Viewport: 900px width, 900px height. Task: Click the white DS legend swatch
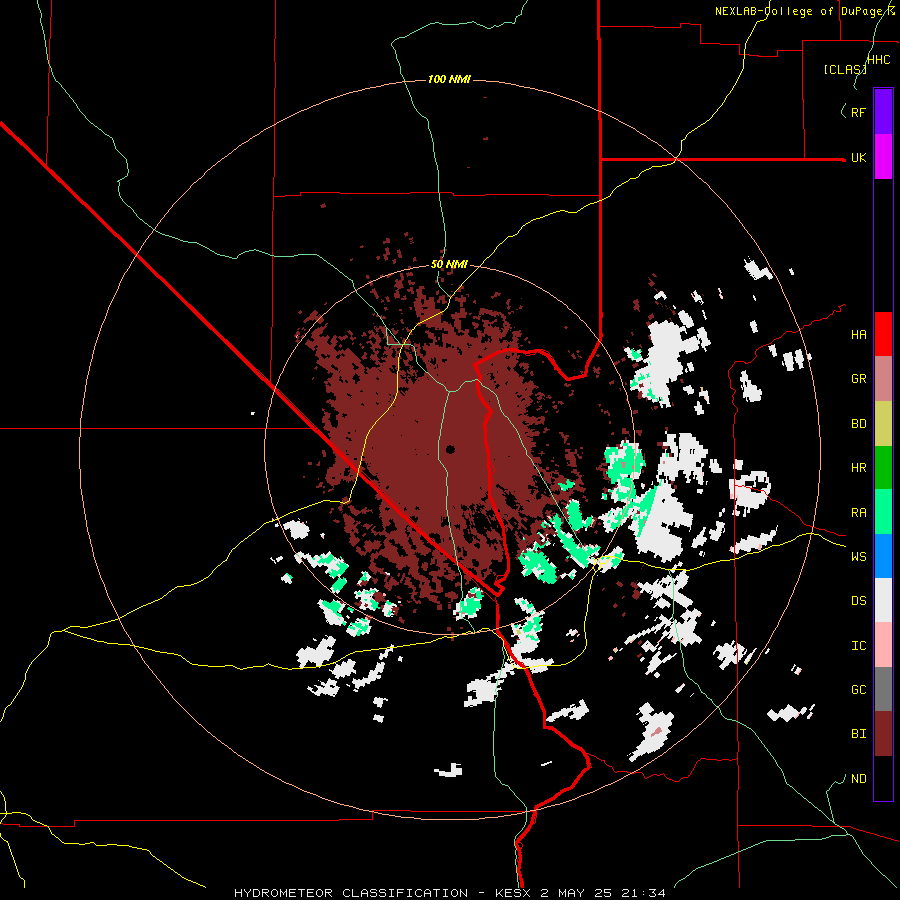coord(883,600)
